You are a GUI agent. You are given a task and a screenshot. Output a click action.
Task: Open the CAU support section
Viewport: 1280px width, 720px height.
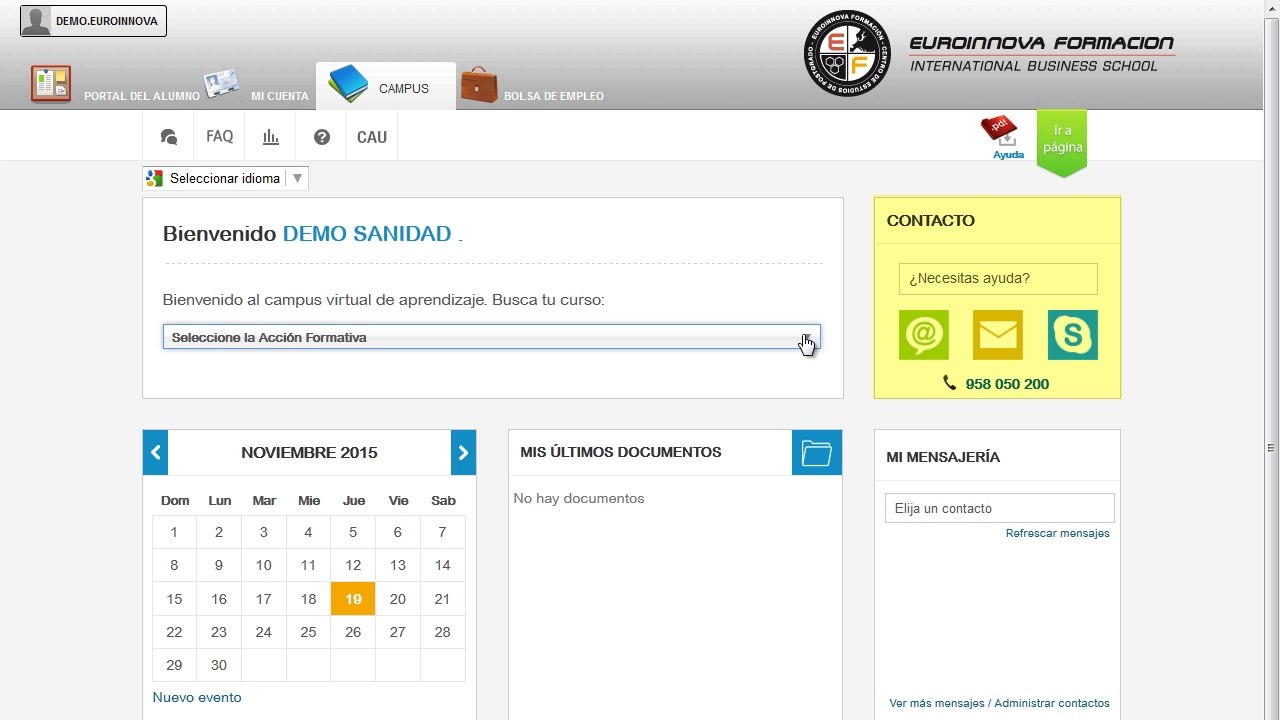[x=372, y=137]
